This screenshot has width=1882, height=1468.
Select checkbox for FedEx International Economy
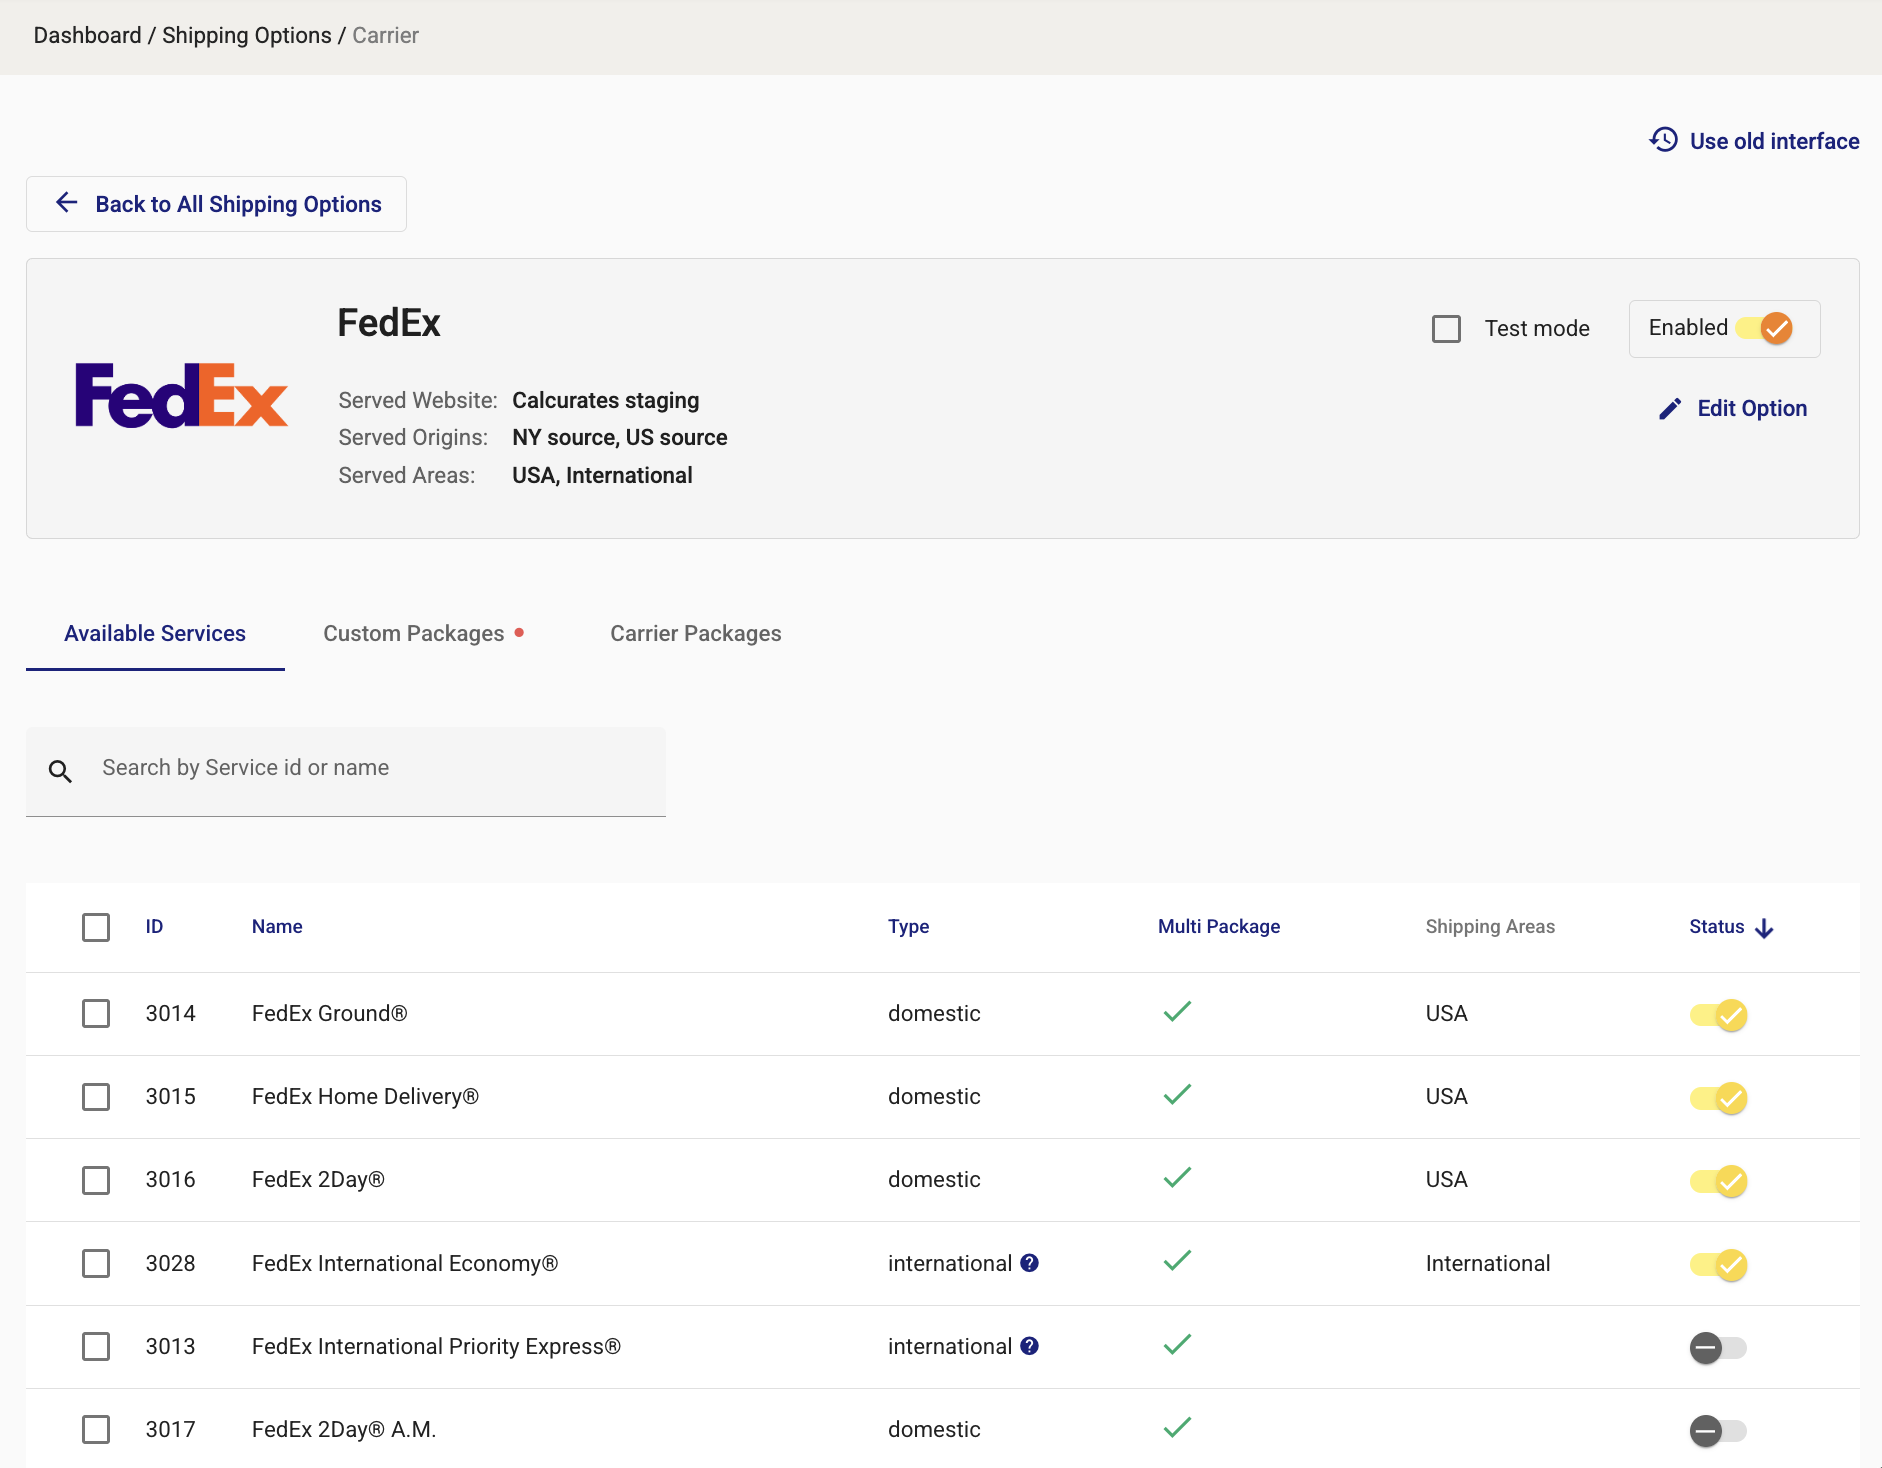[96, 1263]
